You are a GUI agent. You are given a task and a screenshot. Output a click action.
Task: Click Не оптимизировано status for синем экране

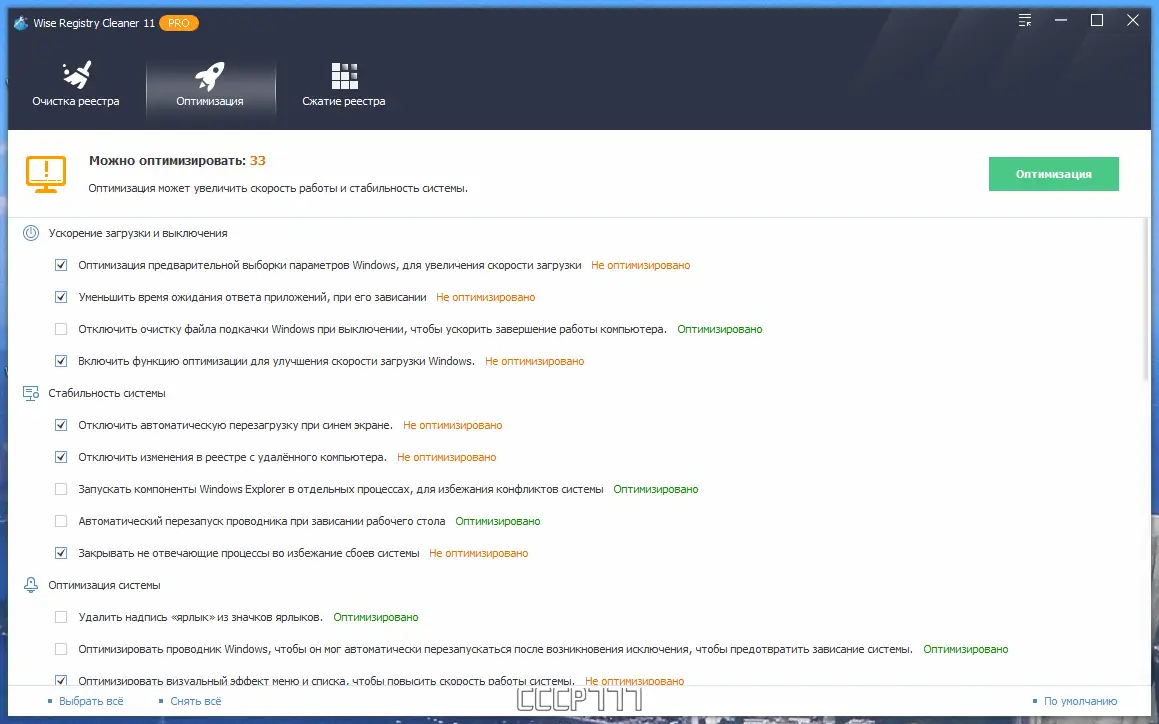(x=452, y=425)
